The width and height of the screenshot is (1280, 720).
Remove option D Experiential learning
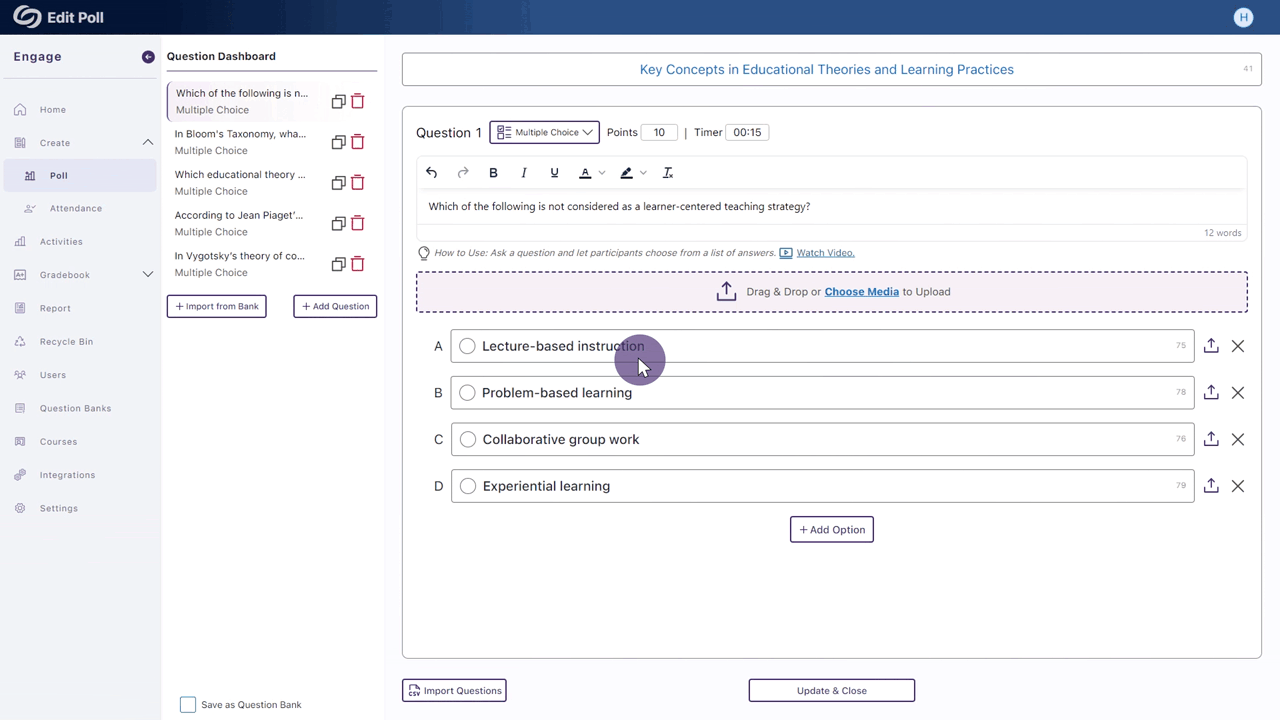[x=1238, y=486]
